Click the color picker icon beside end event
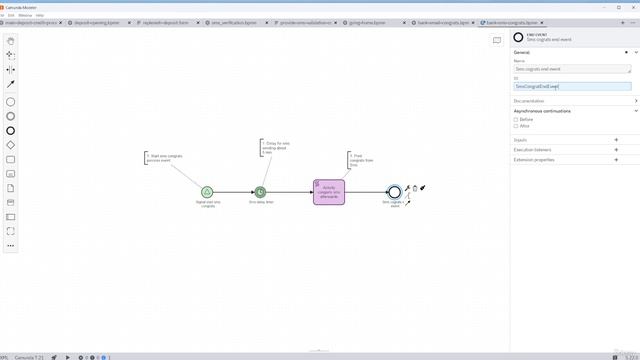 pos(422,188)
